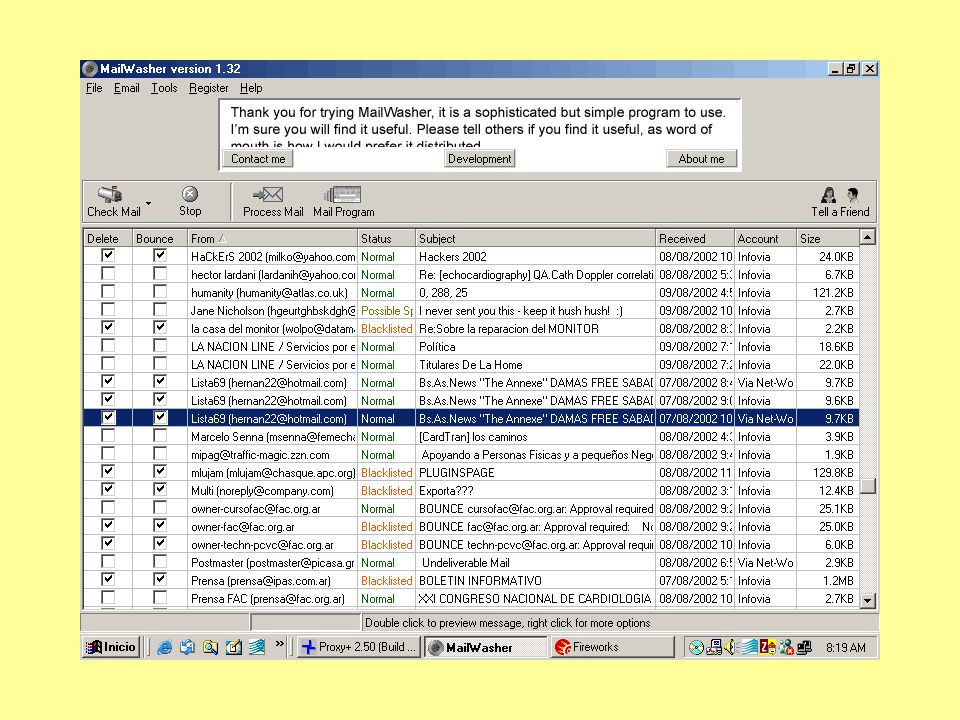
Task: Click the blue stacked-layers icon in system tray
Action: (749, 647)
